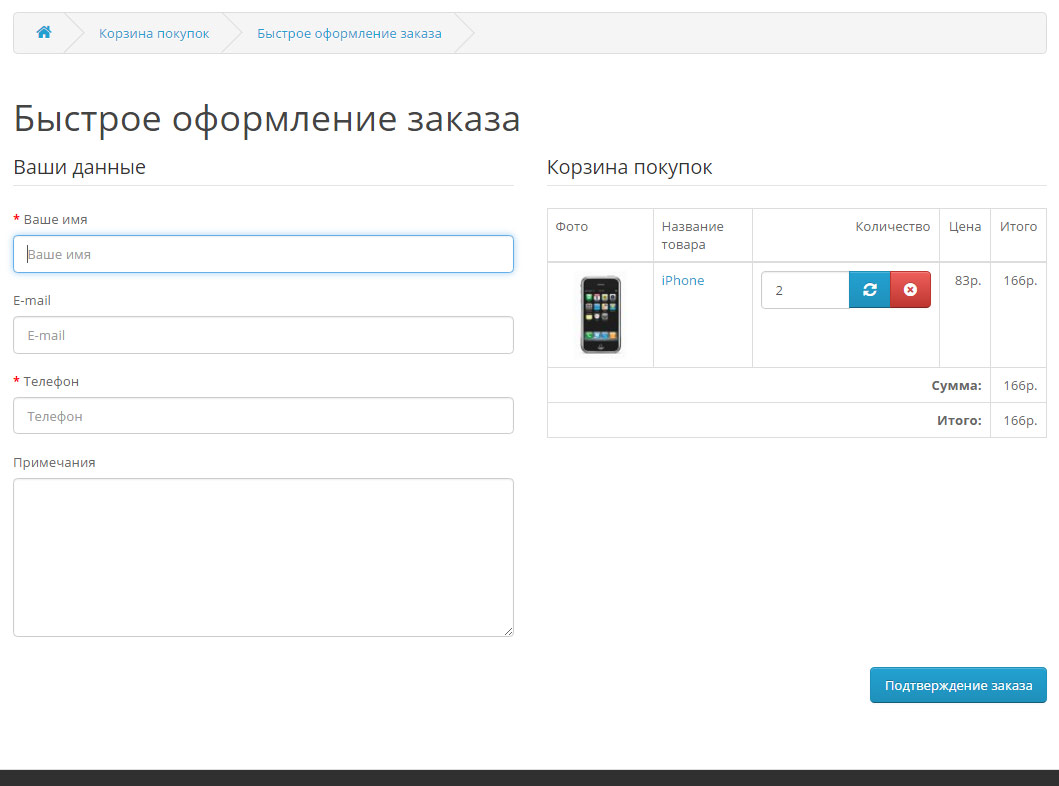1059x786 pixels.
Task: Click the Количество column header
Action: [892, 227]
